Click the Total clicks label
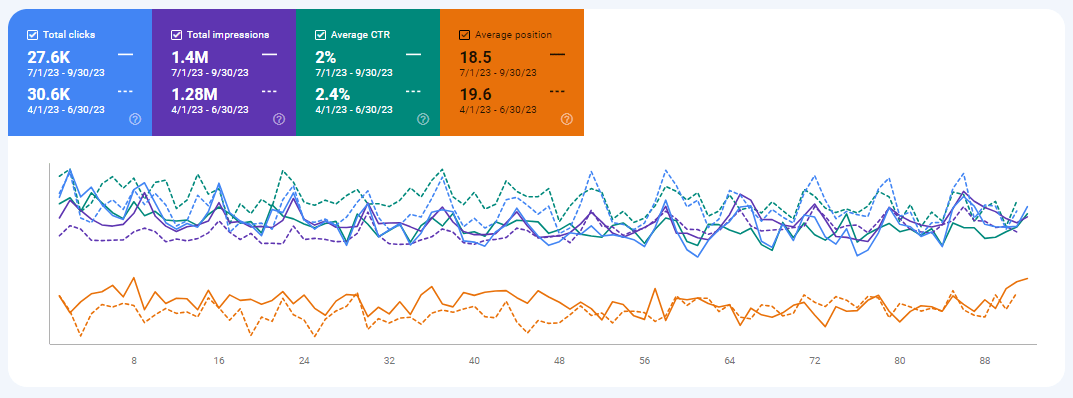The image size is (1073, 398). (69, 34)
